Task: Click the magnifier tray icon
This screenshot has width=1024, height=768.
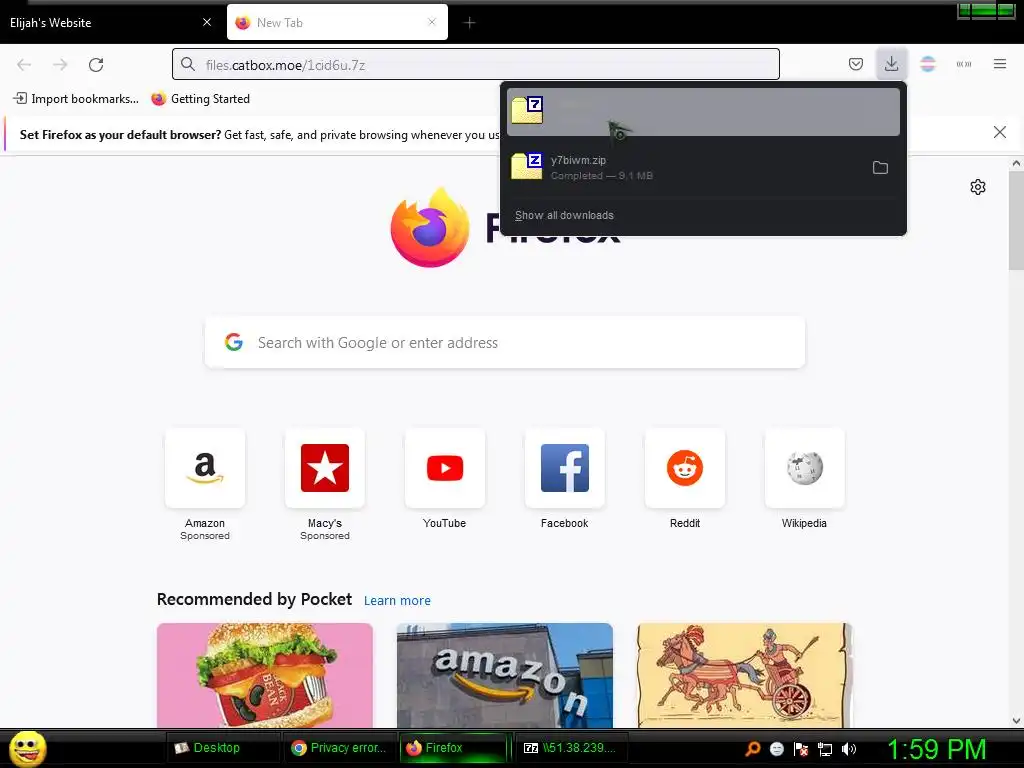Action: tap(752, 749)
